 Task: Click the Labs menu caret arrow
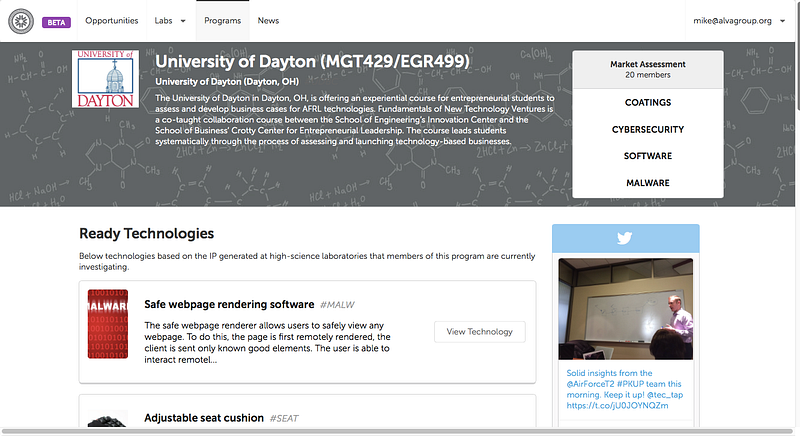(x=183, y=21)
